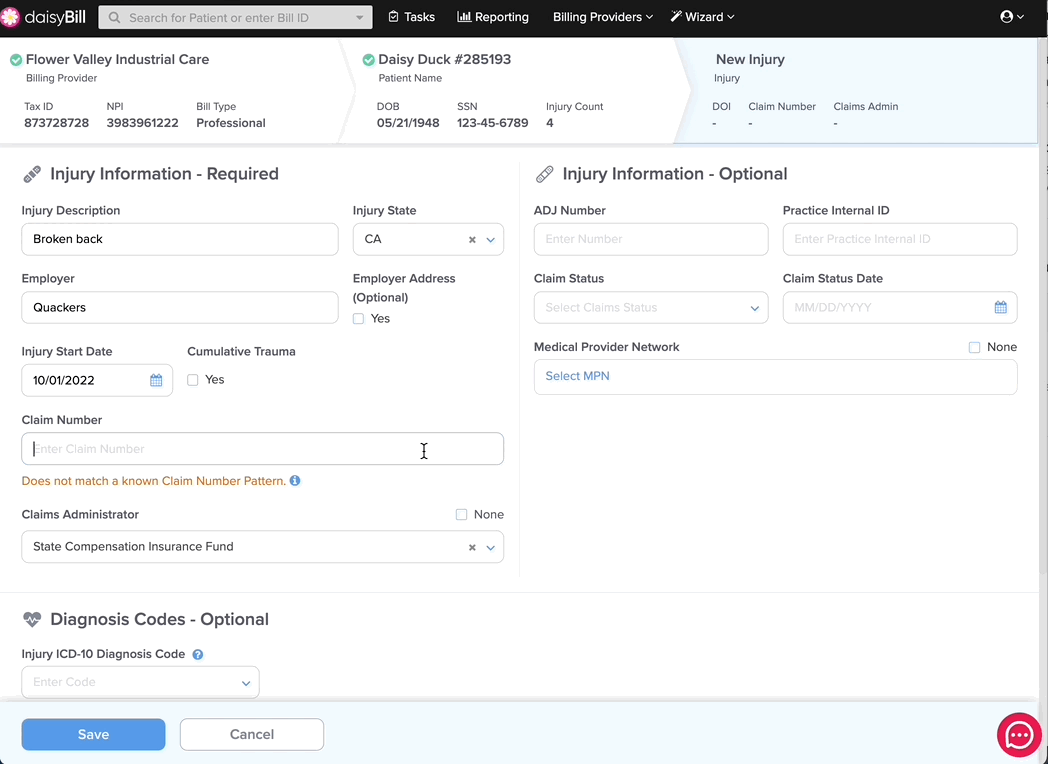1048x764 pixels.
Task: Expand the Claims Administrator dropdown chevron
Action: tap(491, 547)
